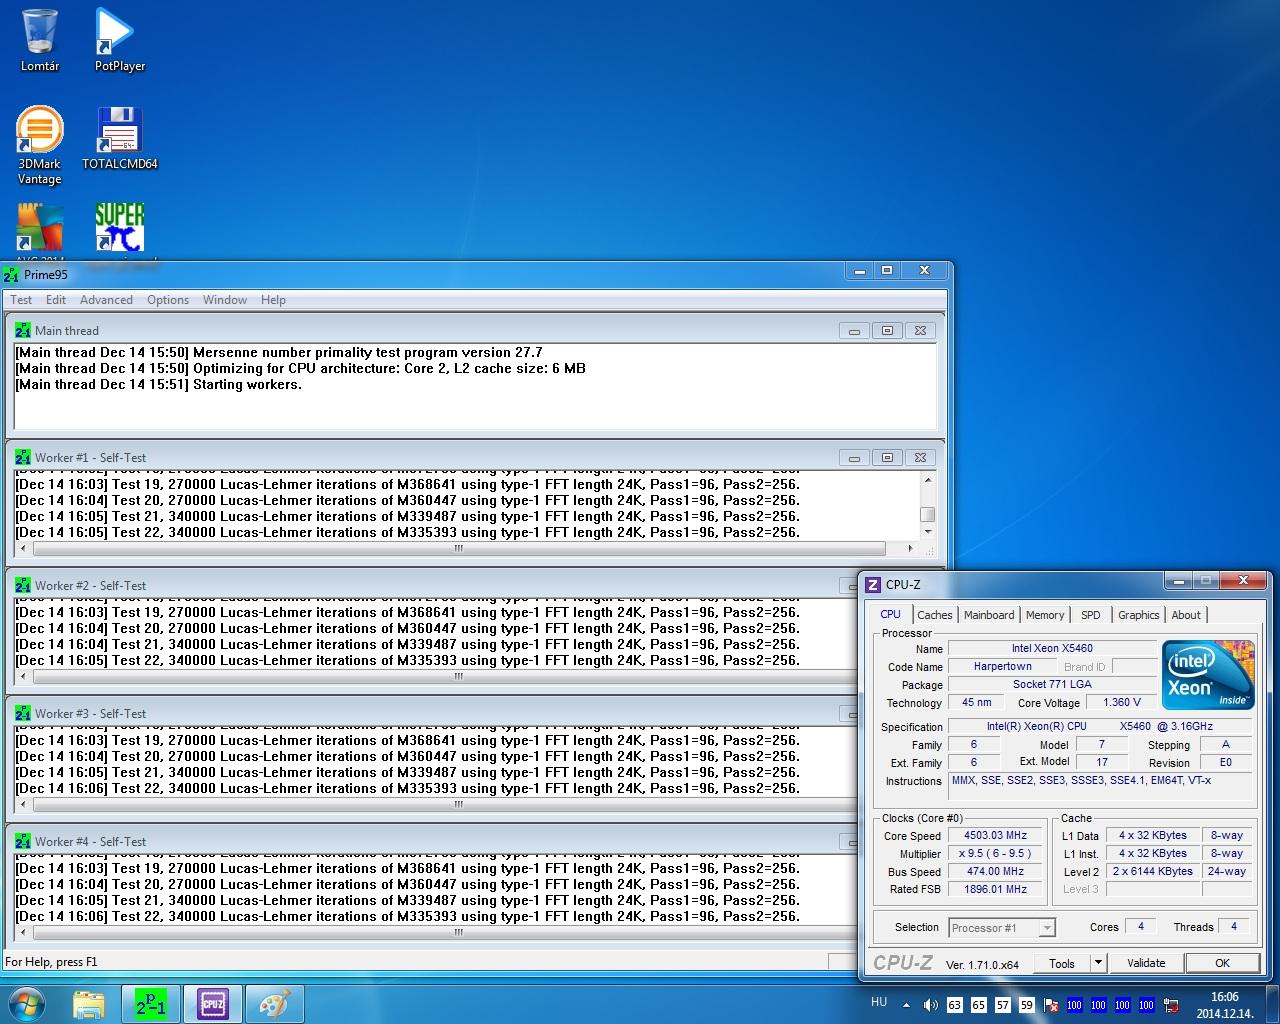Open the Window menu in Prime95
The width and height of the screenshot is (1280, 1024).
[225, 300]
